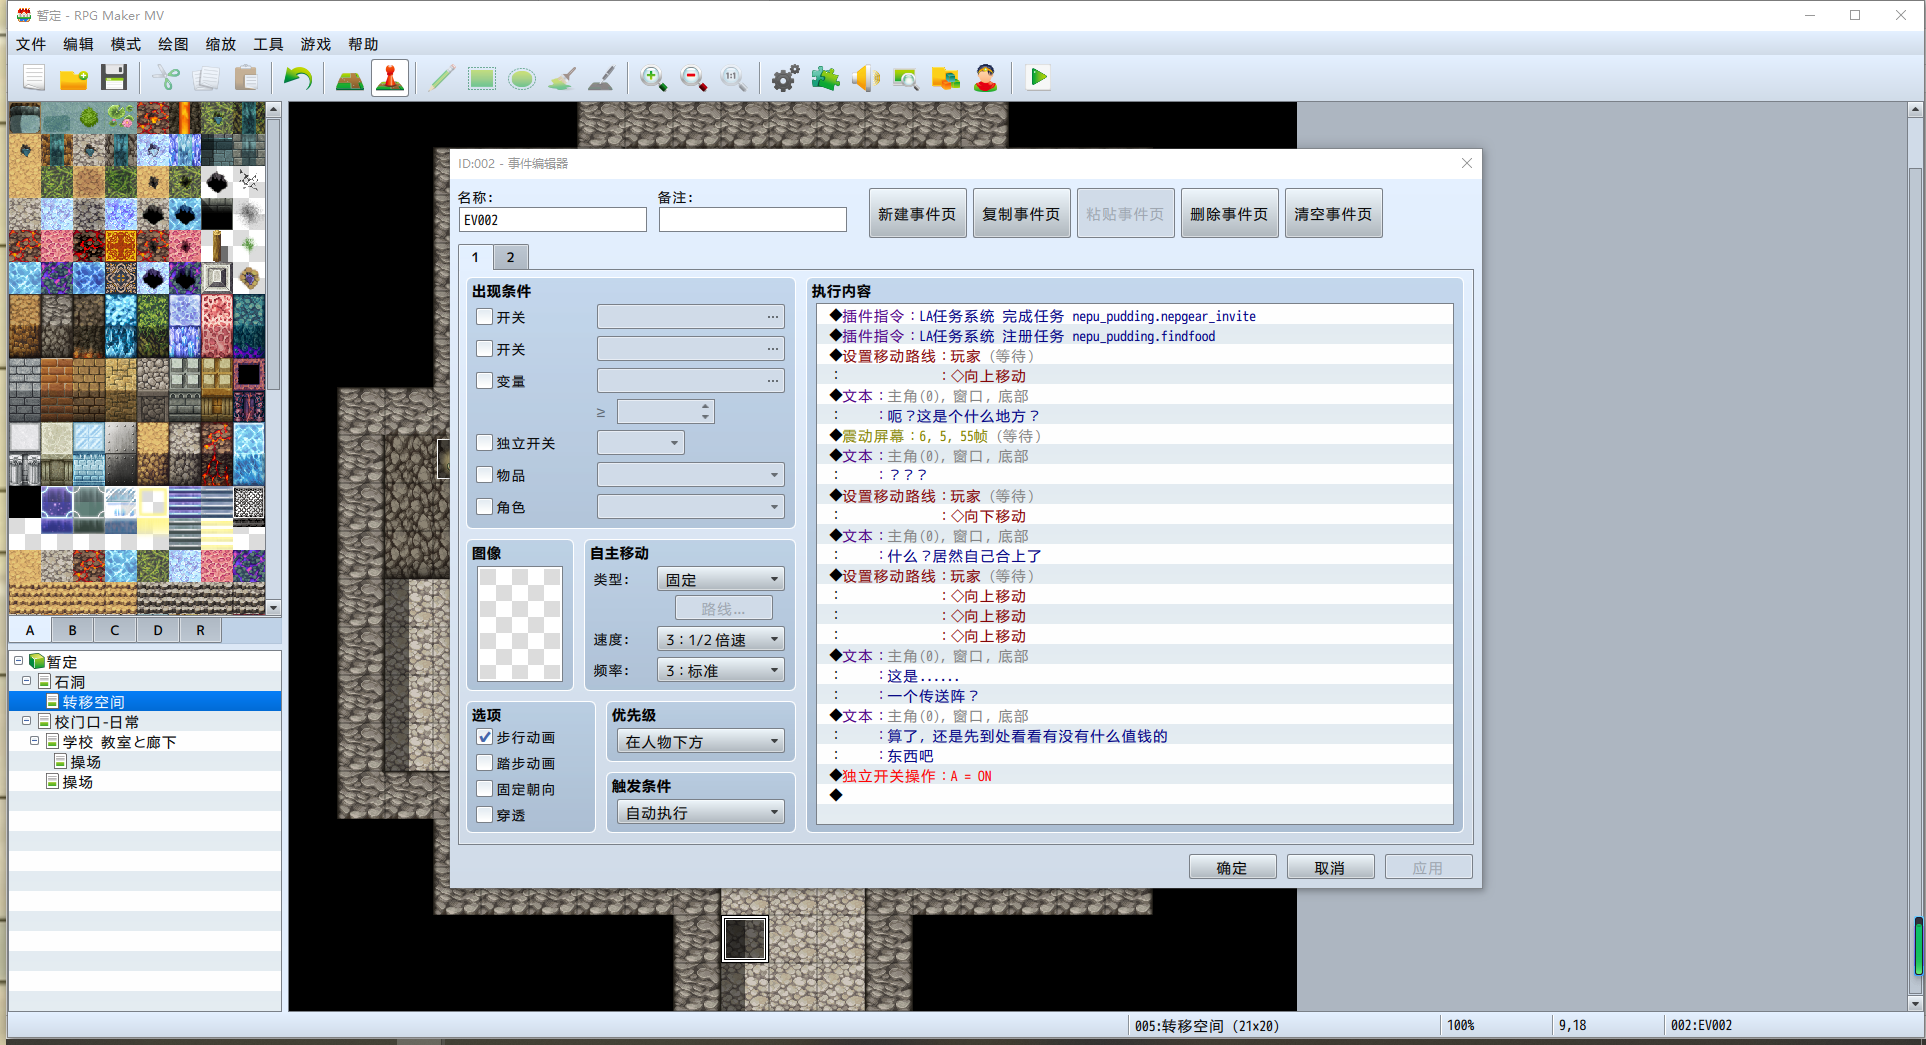1926x1045 pixels.
Task: Select the Rectangle drawing tool
Action: click(482, 78)
